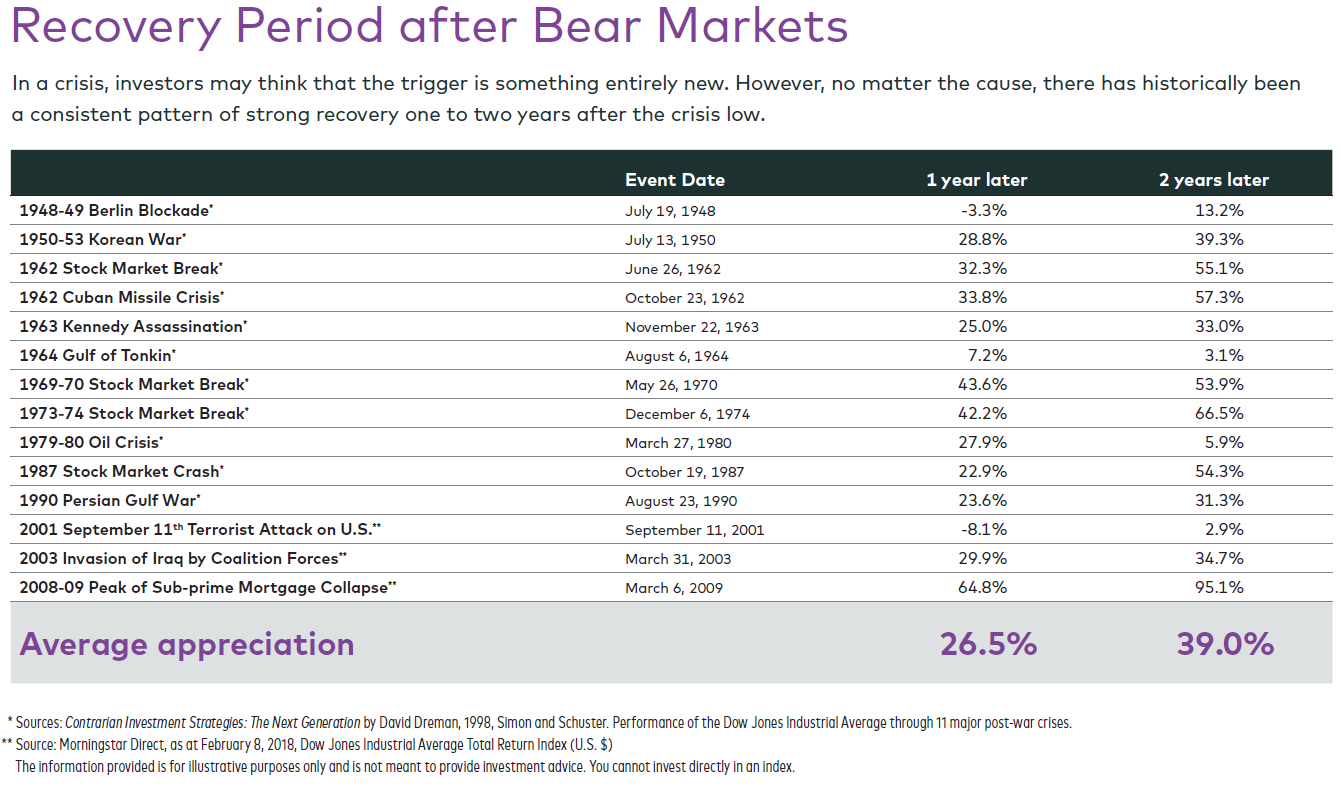Screen dimensions: 1341x789
Task: Click the "Event Date" column header
Action: (x=675, y=180)
